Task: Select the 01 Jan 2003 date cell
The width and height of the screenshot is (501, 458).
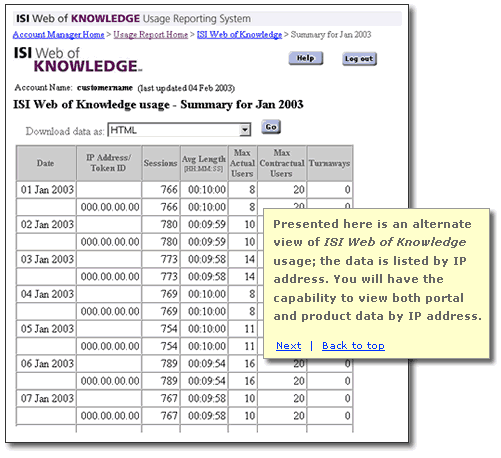Action: point(46,190)
